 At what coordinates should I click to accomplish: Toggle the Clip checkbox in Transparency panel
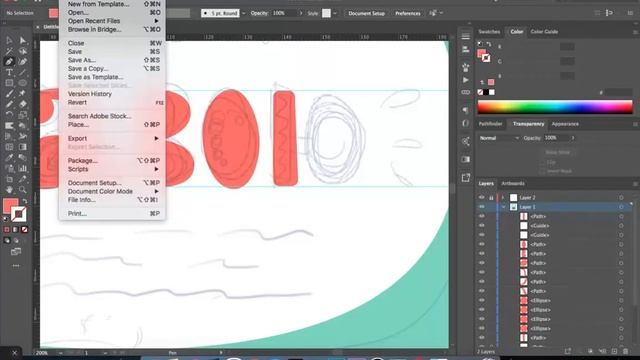pyautogui.click(x=542, y=162)
